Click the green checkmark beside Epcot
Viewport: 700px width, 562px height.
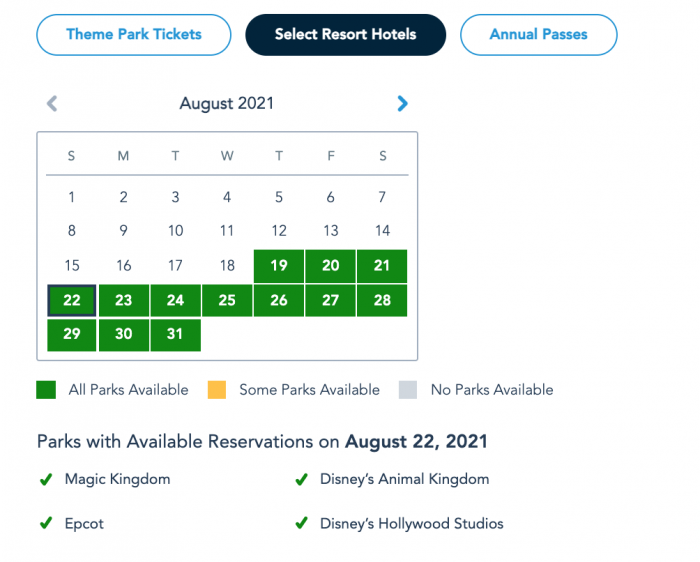46,524
